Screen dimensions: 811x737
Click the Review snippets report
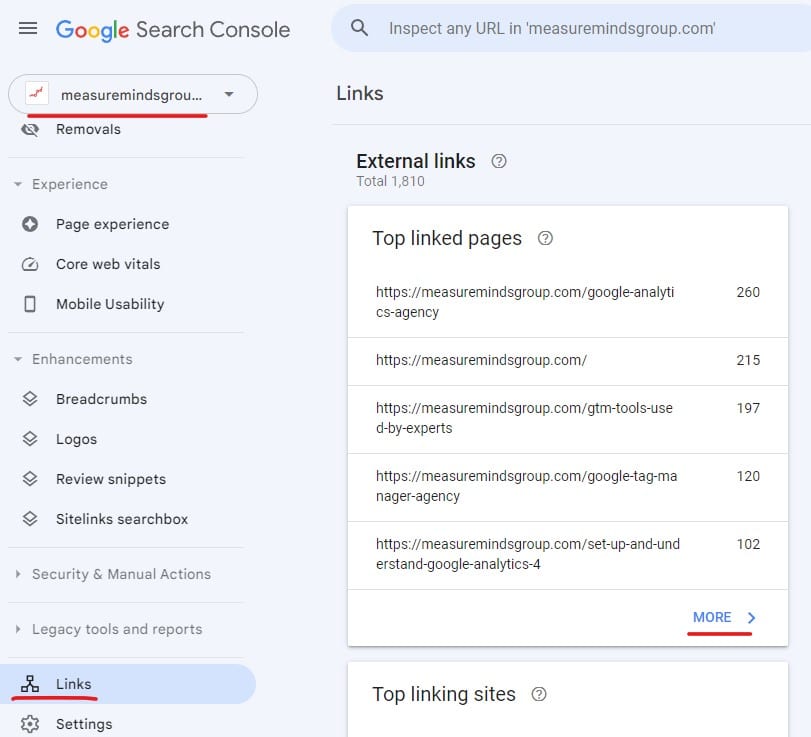[110, 479]
